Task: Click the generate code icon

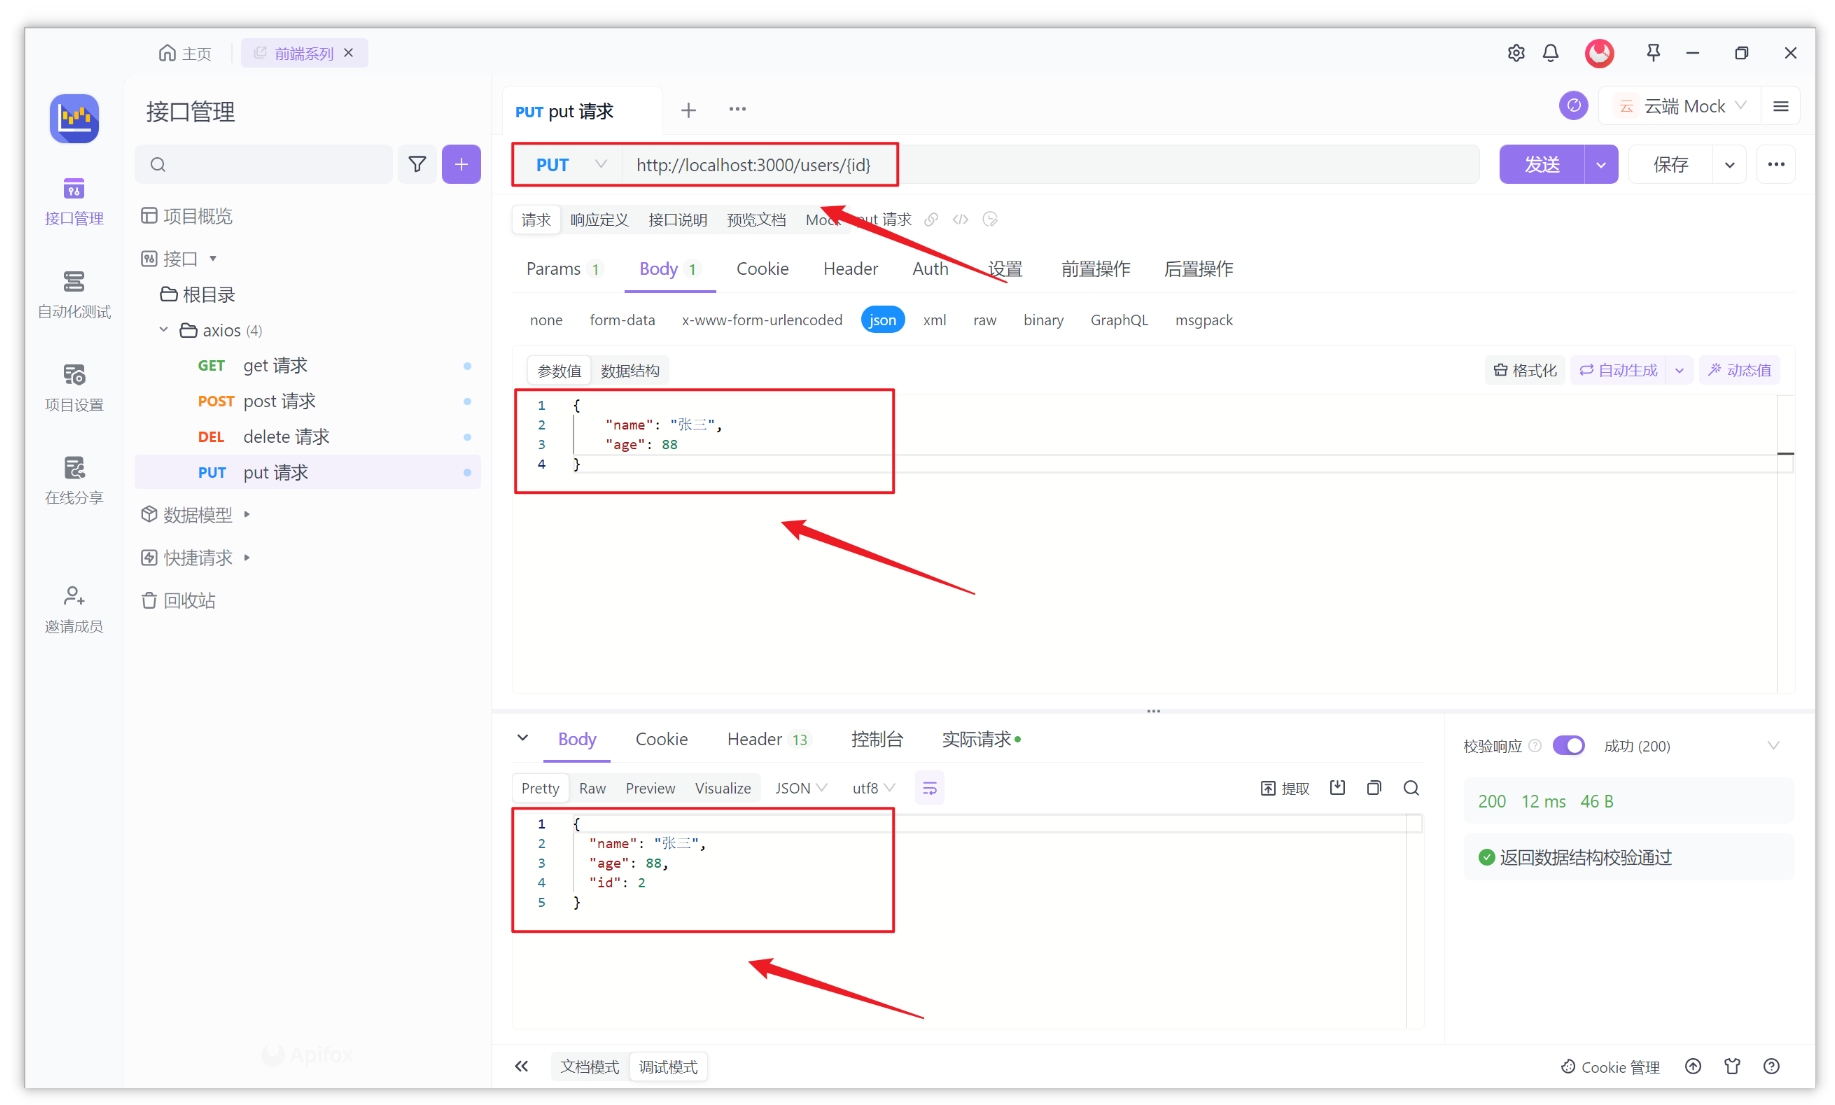Action: [960, 220]
